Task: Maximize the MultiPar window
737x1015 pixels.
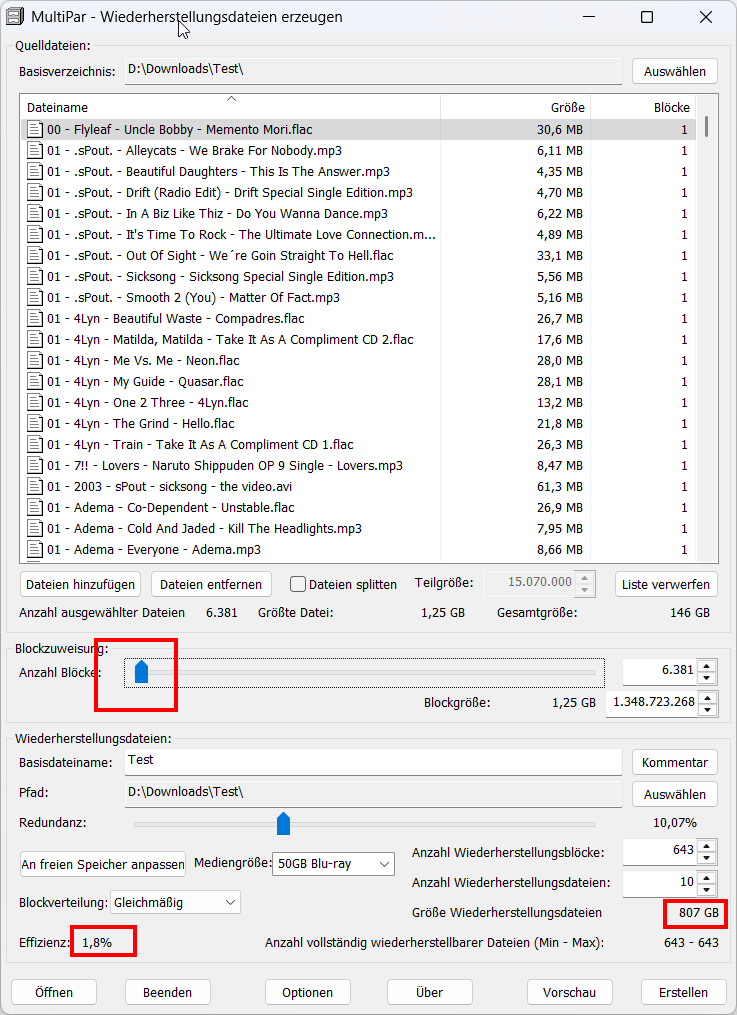Action: [x=647, y=17]
